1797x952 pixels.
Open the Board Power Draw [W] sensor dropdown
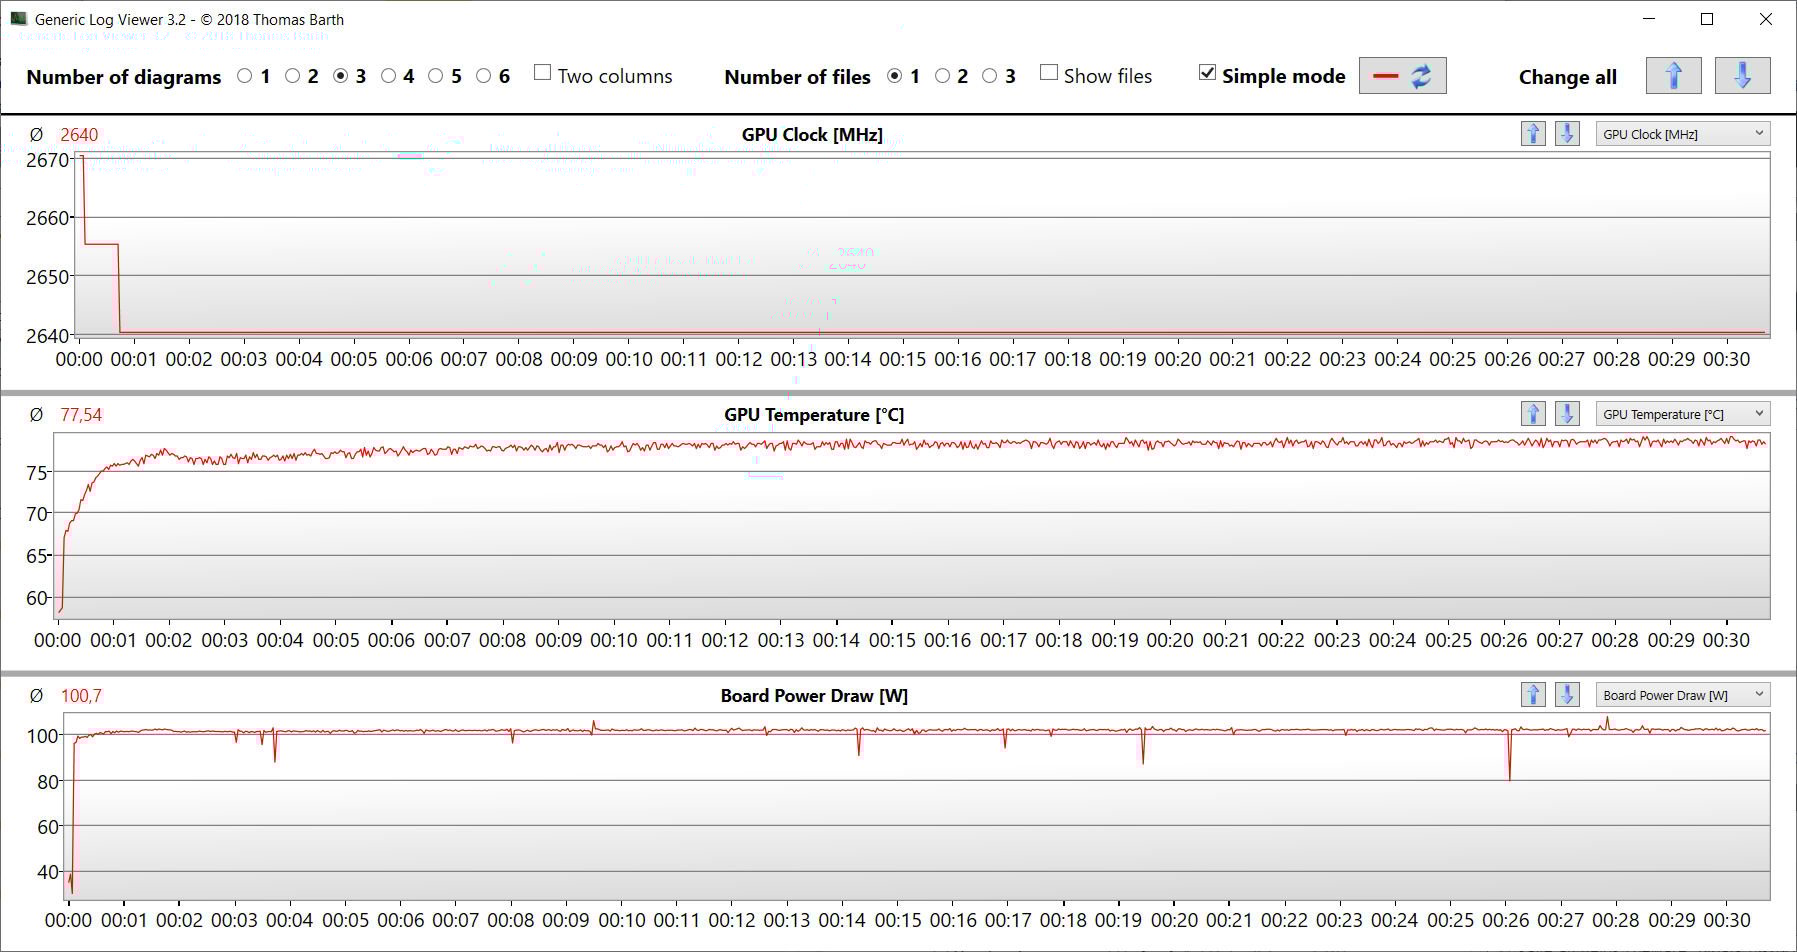click(1683, 695)
